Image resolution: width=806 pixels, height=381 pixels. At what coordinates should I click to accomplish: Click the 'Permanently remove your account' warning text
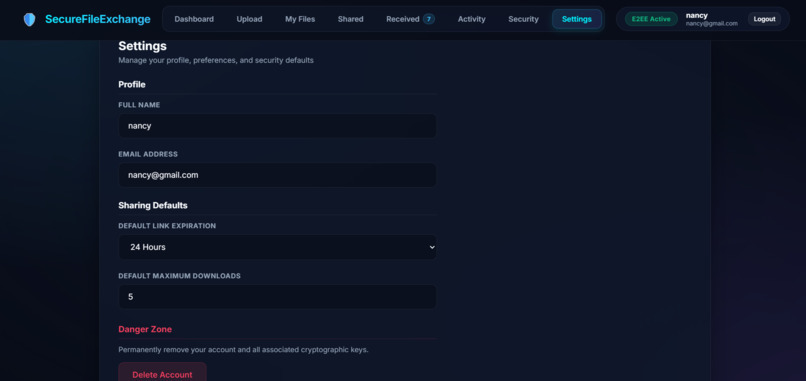[244, 350]
